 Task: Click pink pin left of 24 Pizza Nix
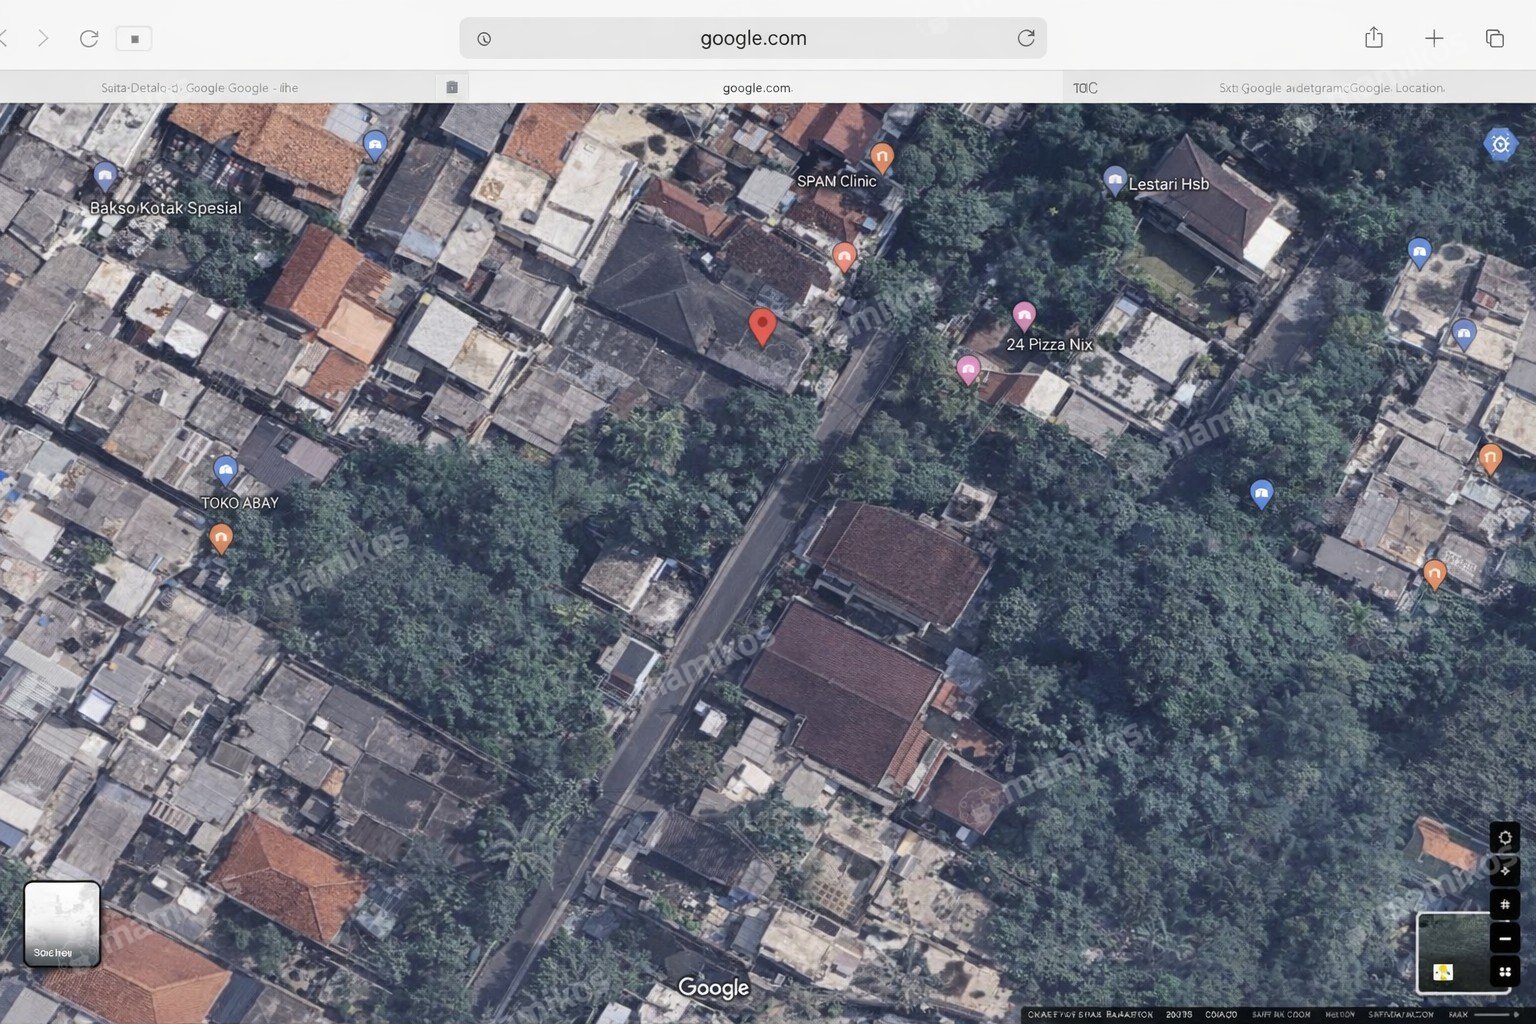pyautogui.click(x=967, y=370)
